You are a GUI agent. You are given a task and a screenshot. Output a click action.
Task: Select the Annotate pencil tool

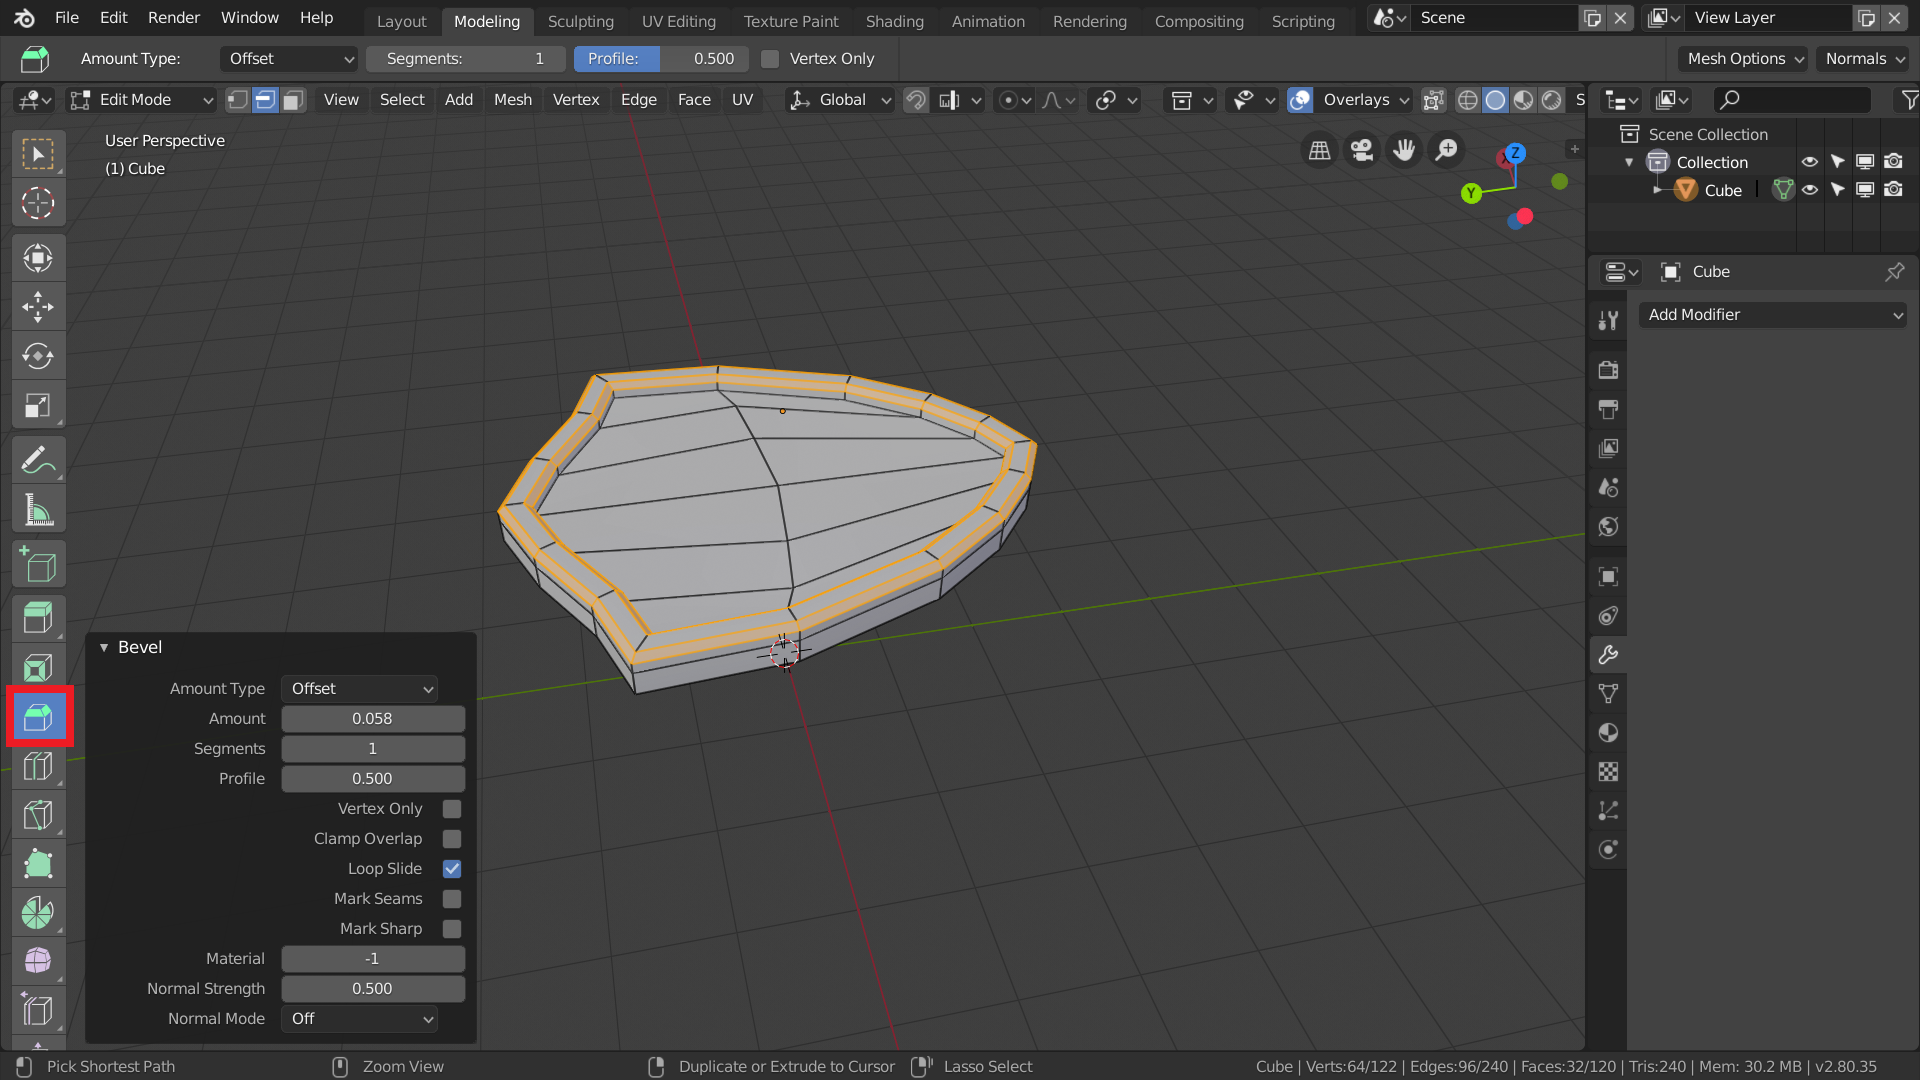pyautogui.click(x=38, y=460)
